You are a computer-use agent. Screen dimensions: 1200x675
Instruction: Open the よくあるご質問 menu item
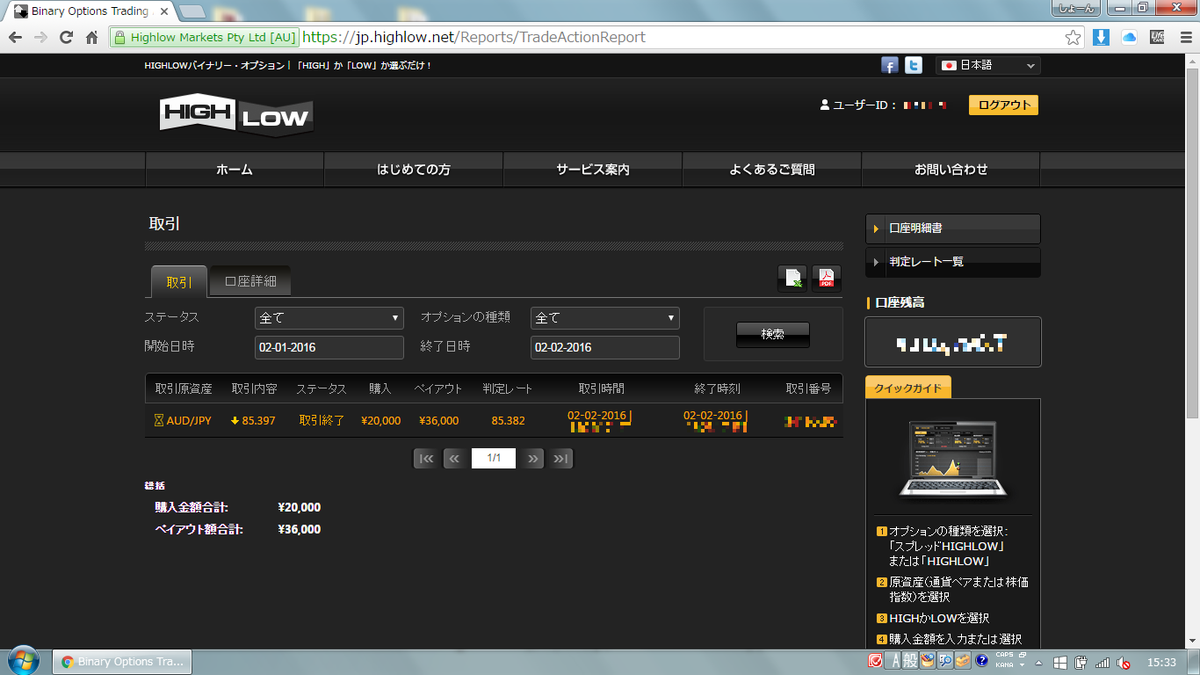(x=771, y=169)
